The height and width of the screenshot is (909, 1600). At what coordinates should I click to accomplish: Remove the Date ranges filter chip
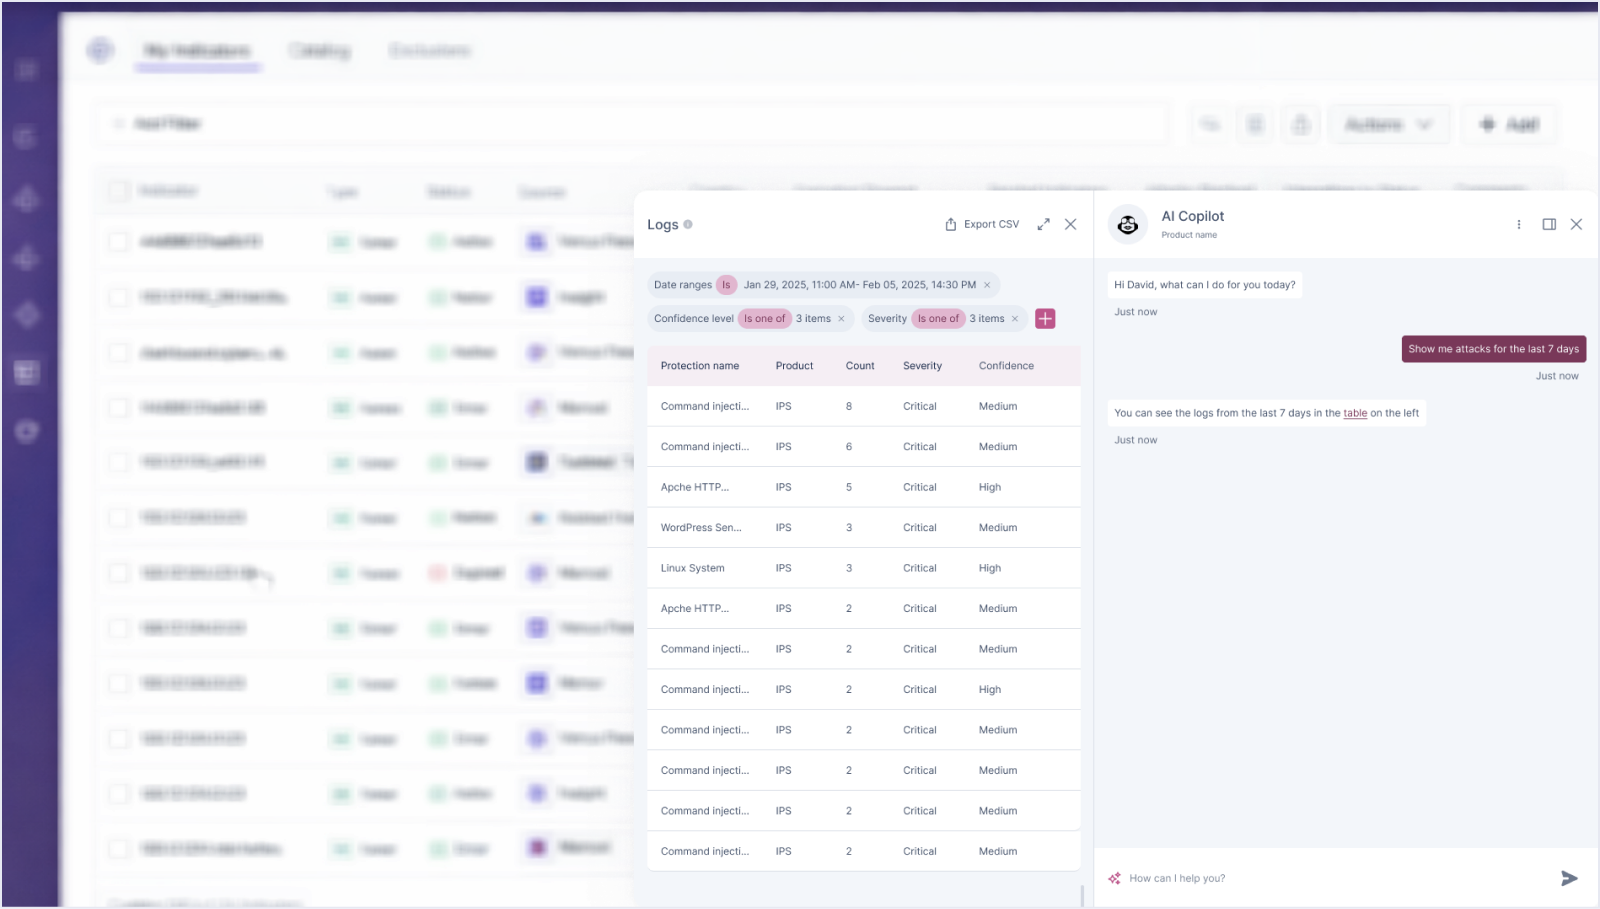coord(987,285)
